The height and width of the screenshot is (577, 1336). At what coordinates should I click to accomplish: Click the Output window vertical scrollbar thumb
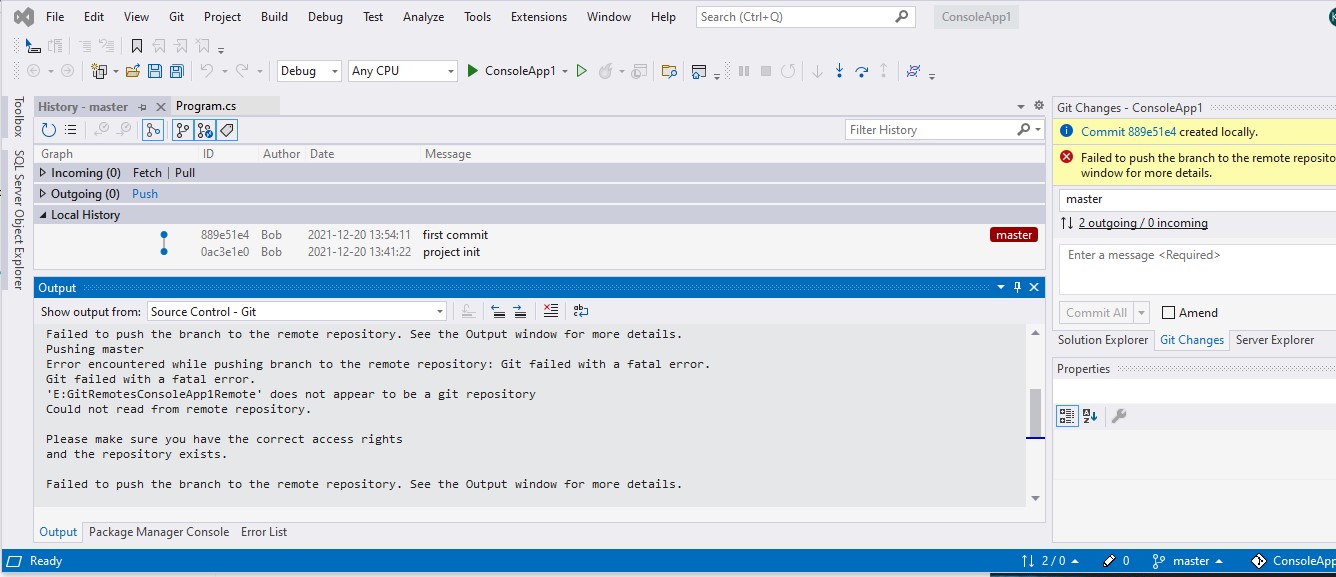click(x=1035, y=413)
